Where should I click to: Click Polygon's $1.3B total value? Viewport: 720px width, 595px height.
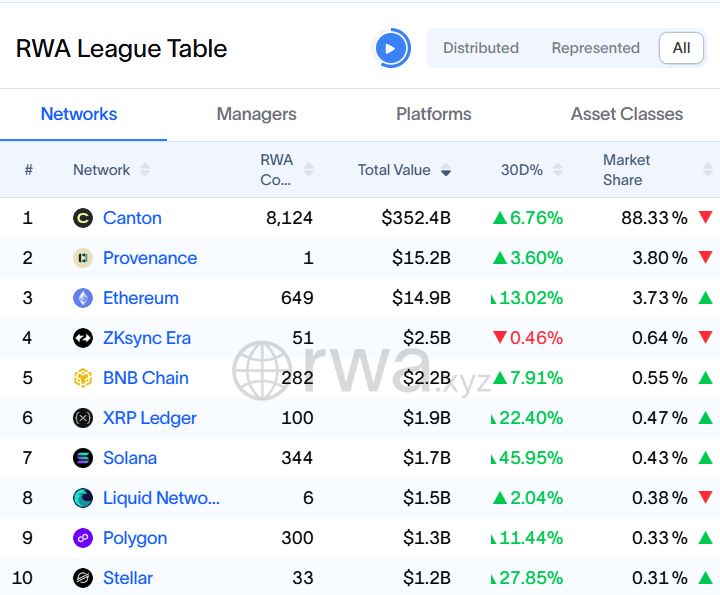(x=427, y=538)
